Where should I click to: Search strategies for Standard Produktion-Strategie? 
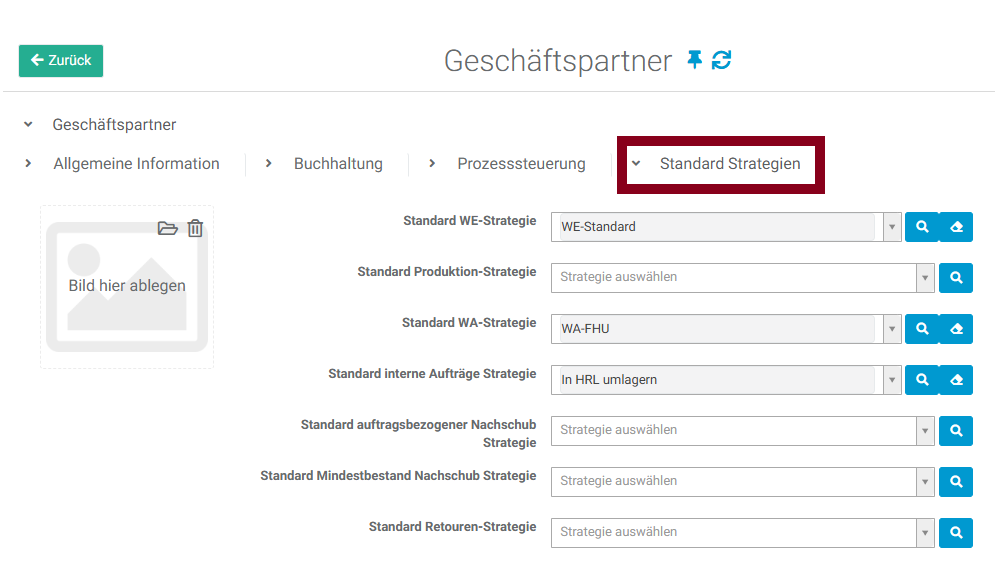(956, 277)
